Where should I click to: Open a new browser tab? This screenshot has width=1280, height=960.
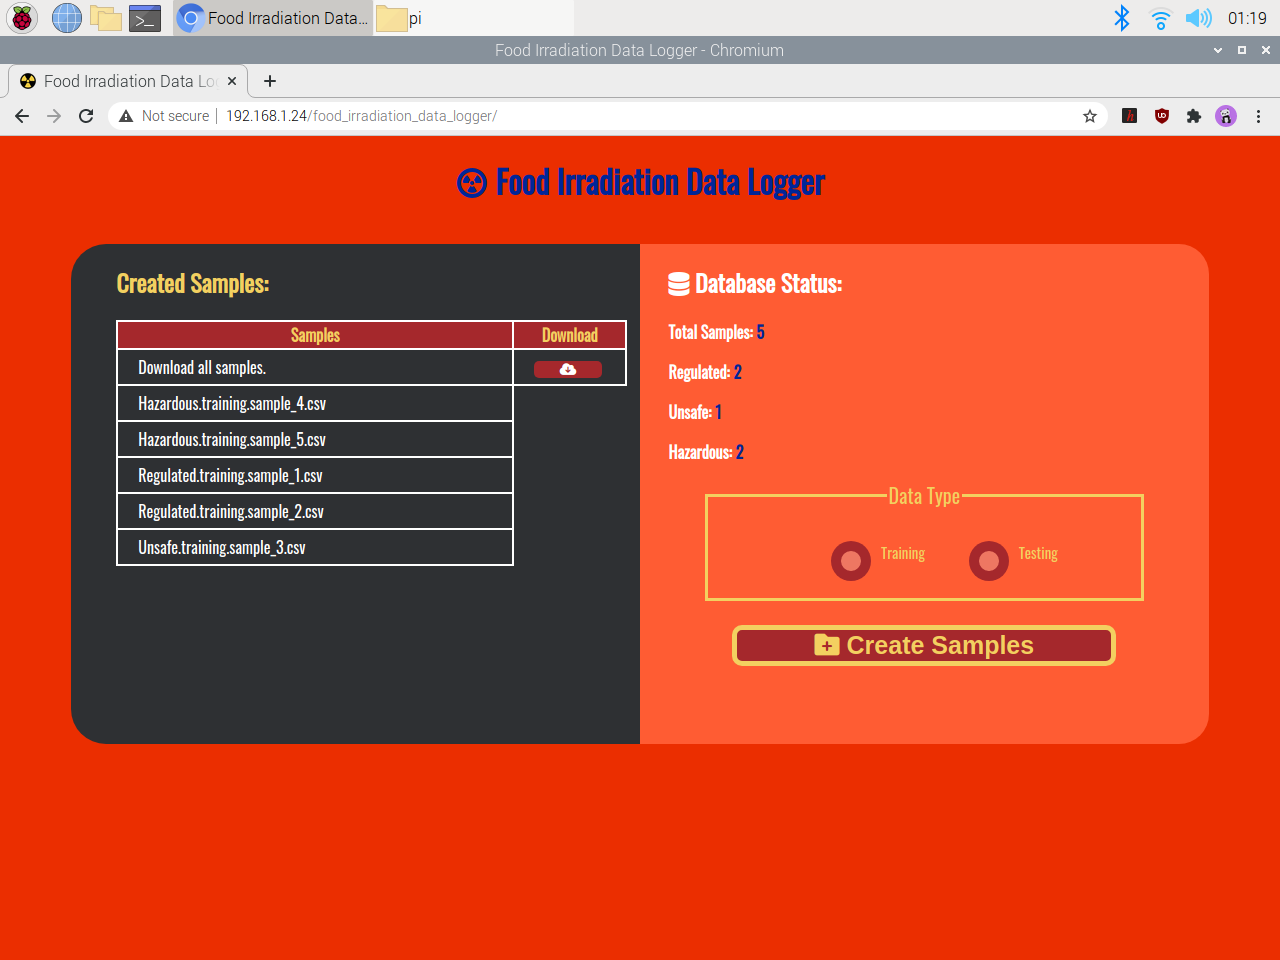click(269, 81)
